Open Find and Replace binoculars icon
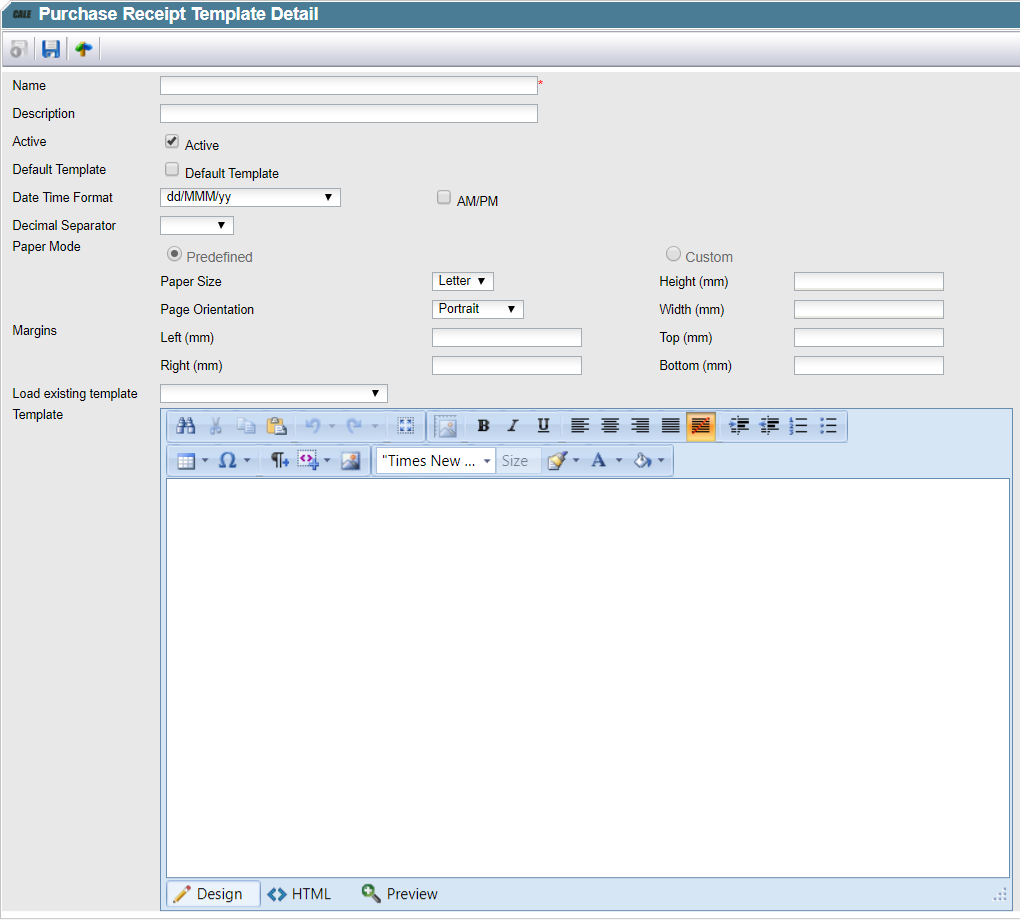This screenshot has width=1020, height=920. tap(185, 426)
